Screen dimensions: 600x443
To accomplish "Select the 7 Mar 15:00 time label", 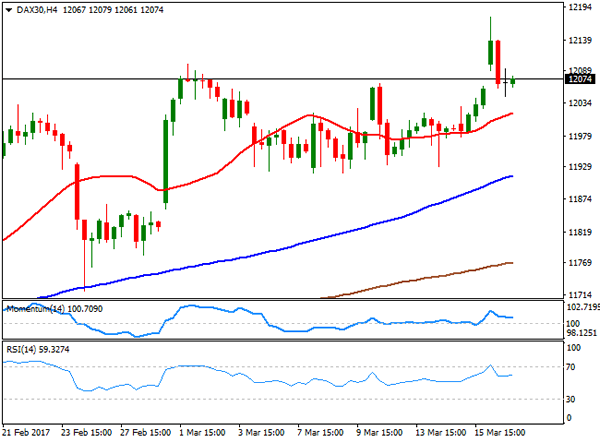I will tap(320, 433).
